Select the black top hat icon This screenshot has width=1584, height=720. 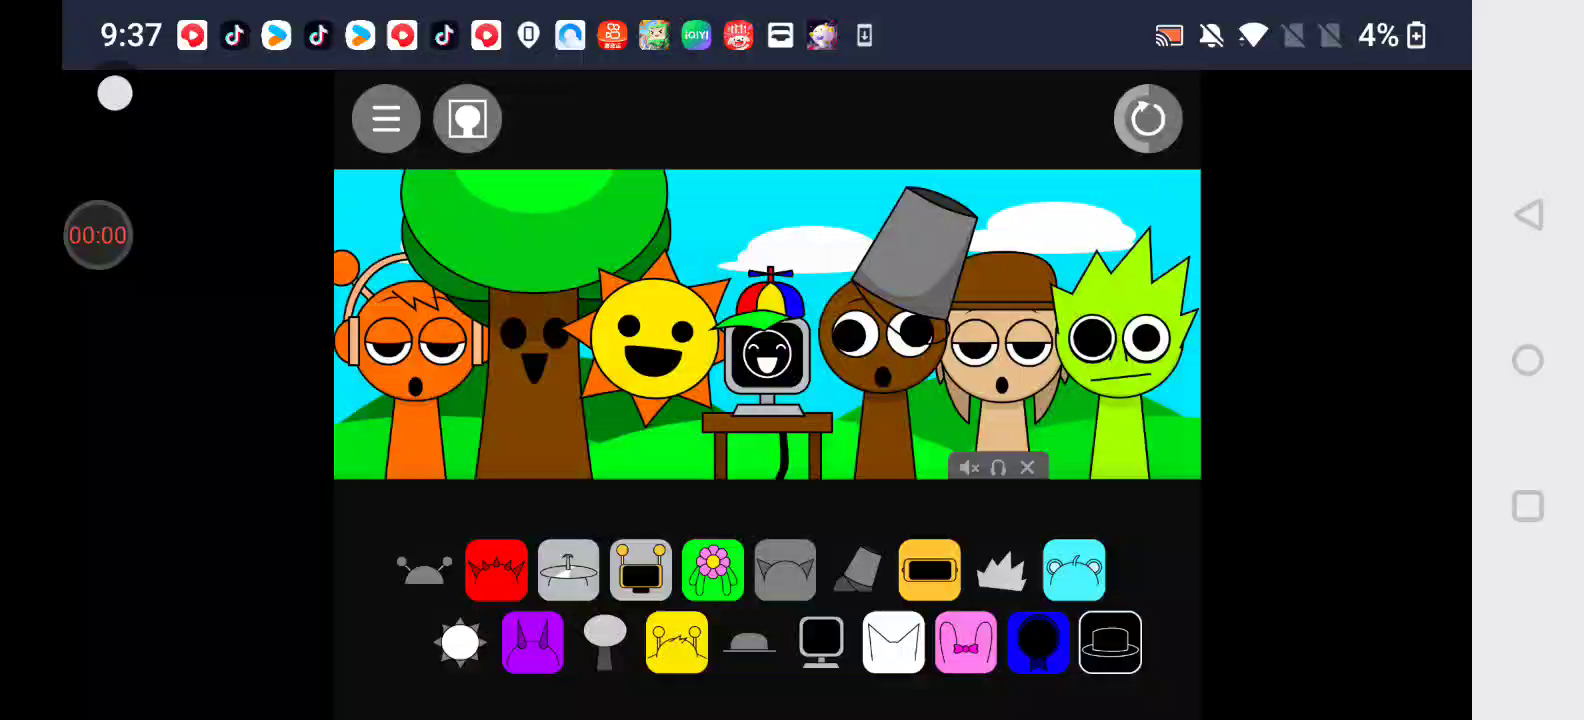point(1110,642)
